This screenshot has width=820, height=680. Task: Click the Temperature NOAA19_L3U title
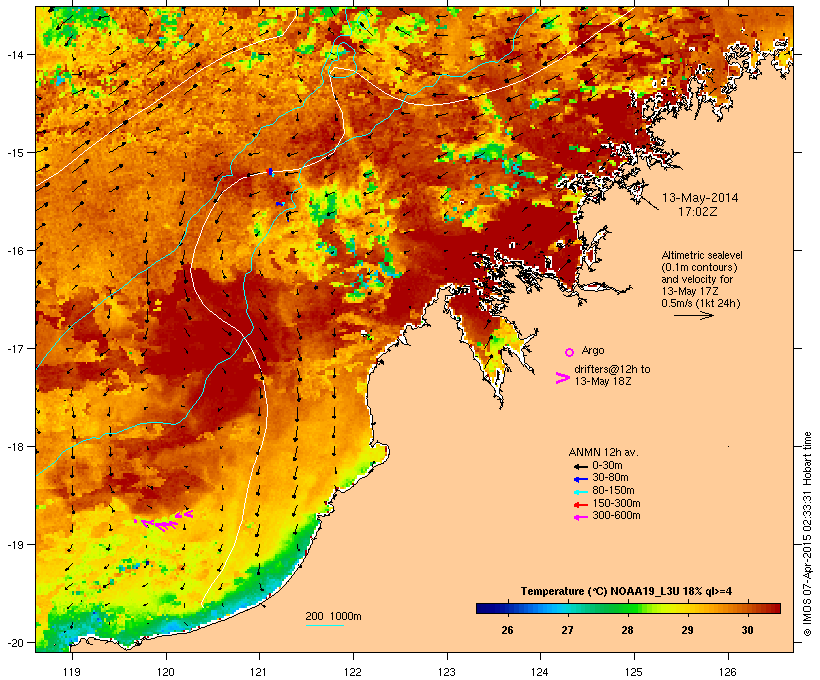pyautogui.click(x=626, y=591)
